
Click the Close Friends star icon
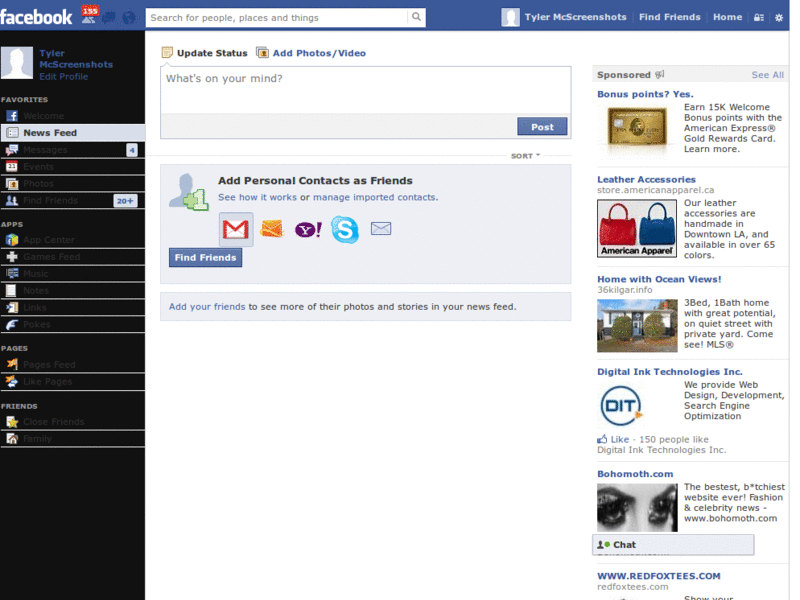point(12,422)
